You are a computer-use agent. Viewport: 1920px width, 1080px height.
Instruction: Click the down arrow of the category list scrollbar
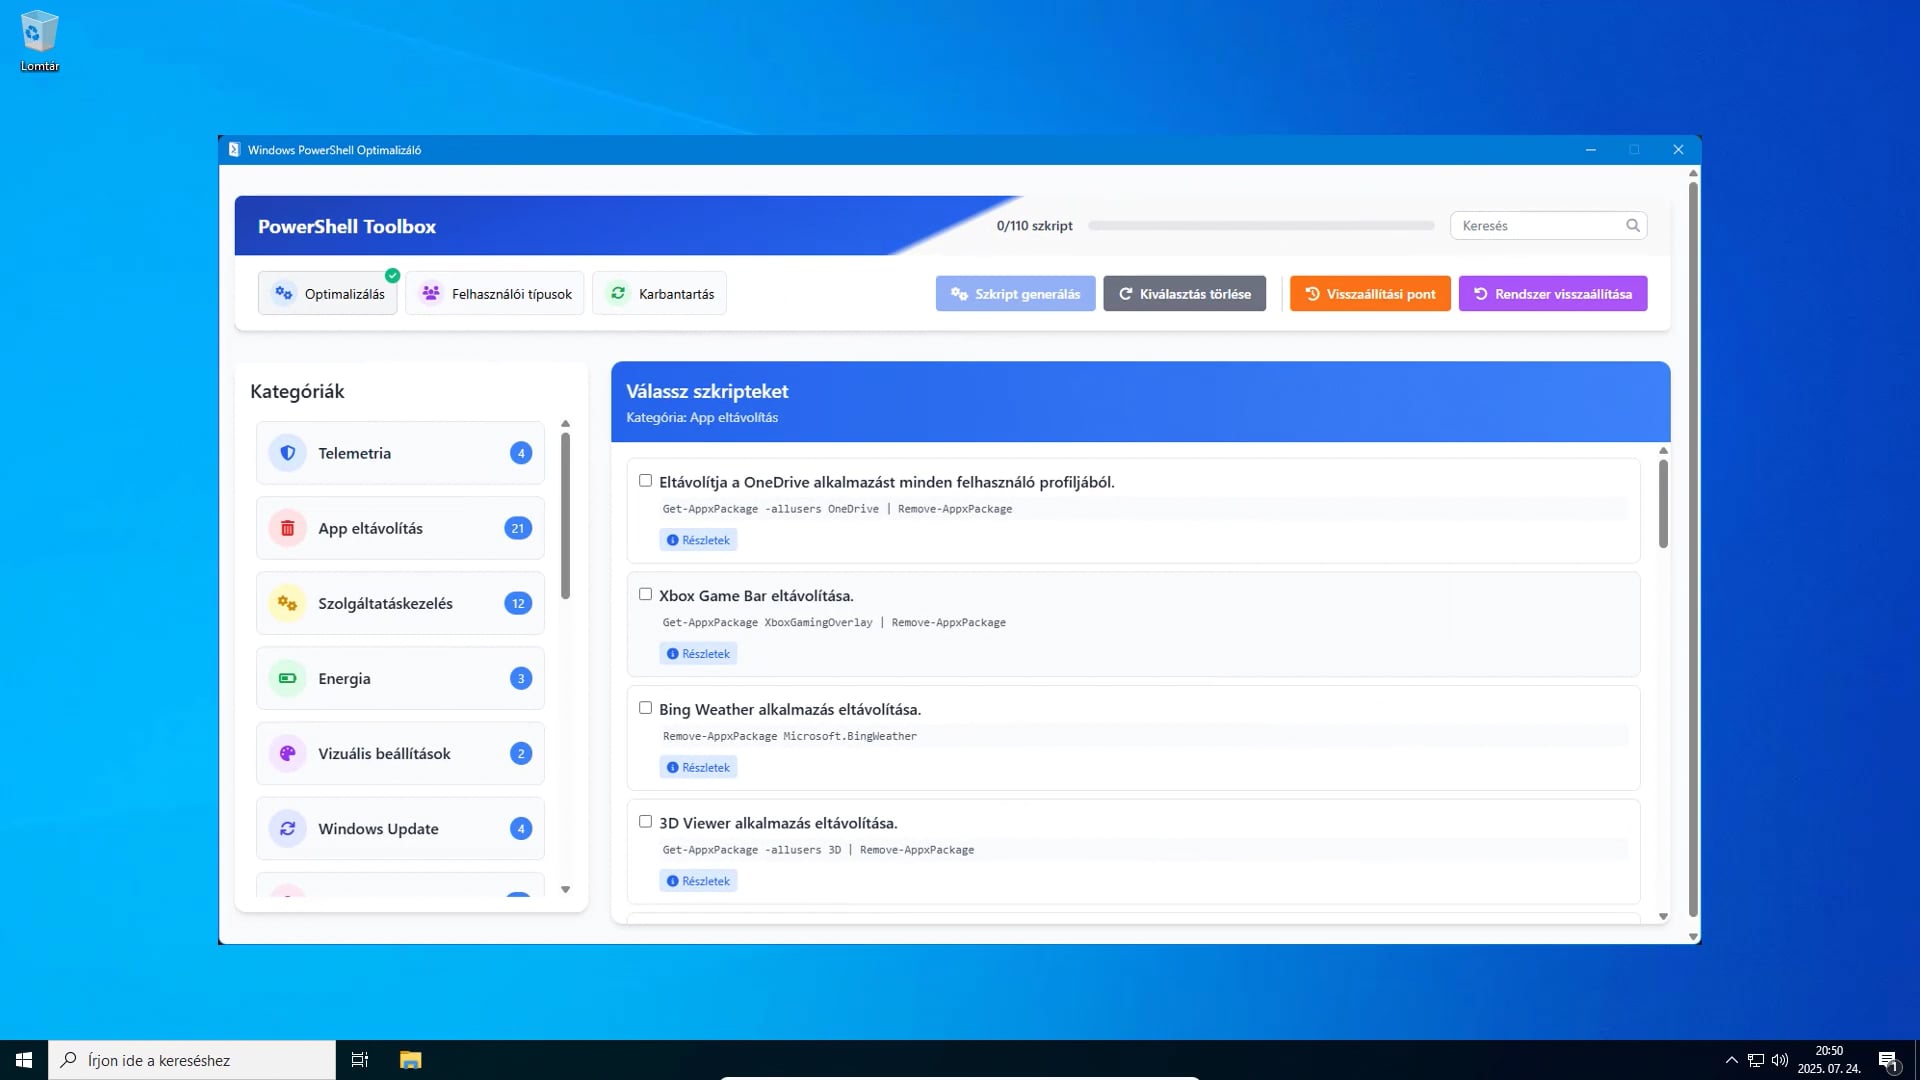pos(565,889)
